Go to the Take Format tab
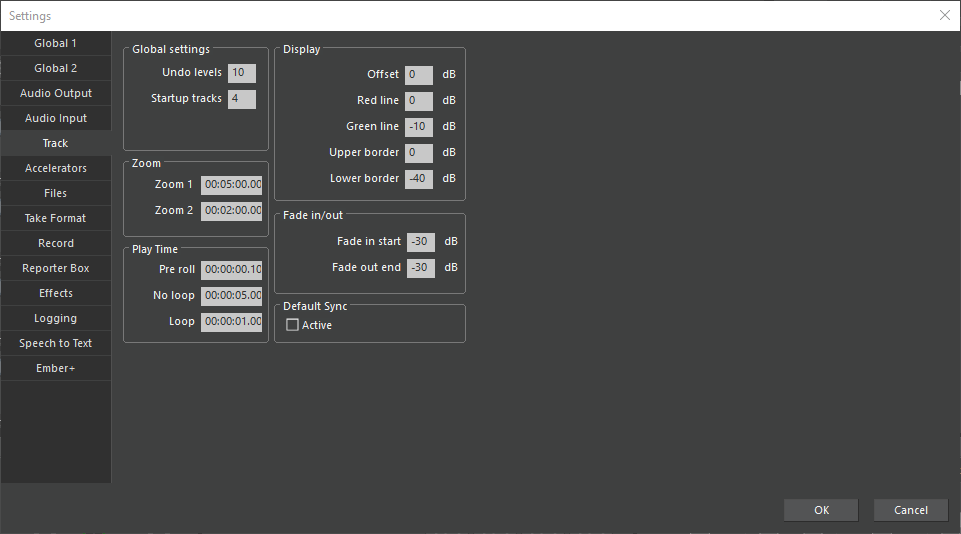This screenshot has height=534, width=961. point(55,218)
